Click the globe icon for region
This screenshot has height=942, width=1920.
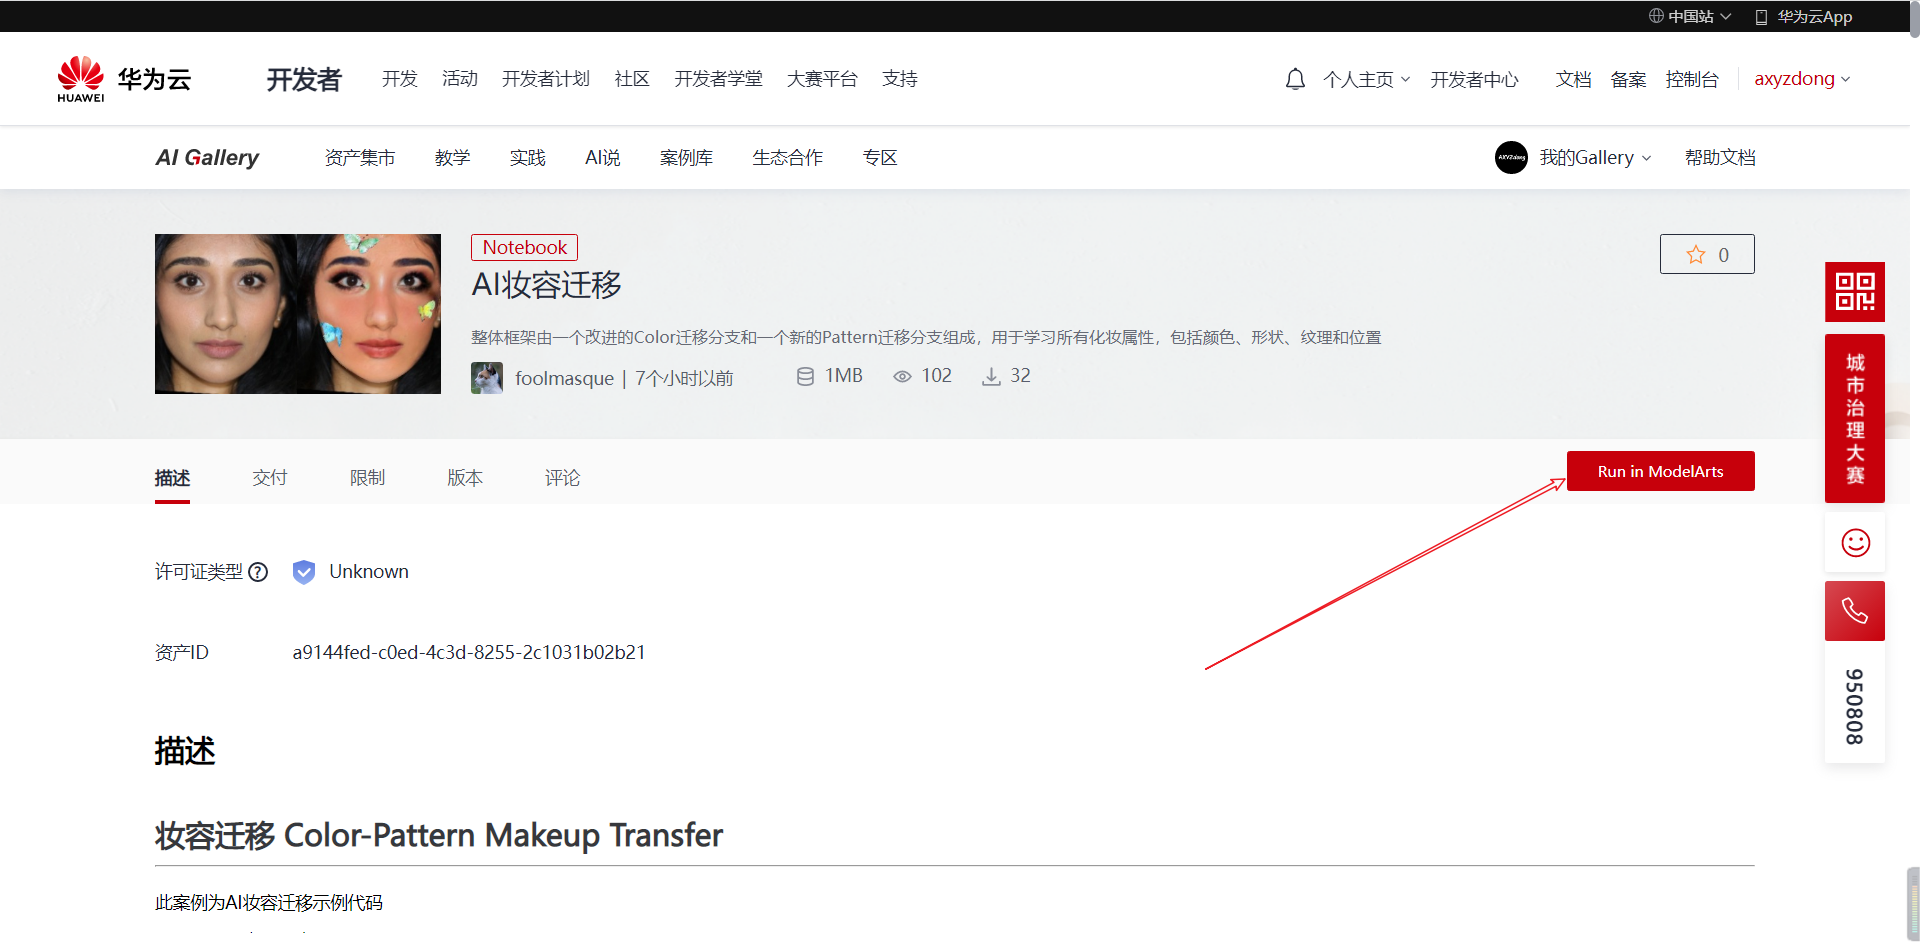tap(1656, 16)
